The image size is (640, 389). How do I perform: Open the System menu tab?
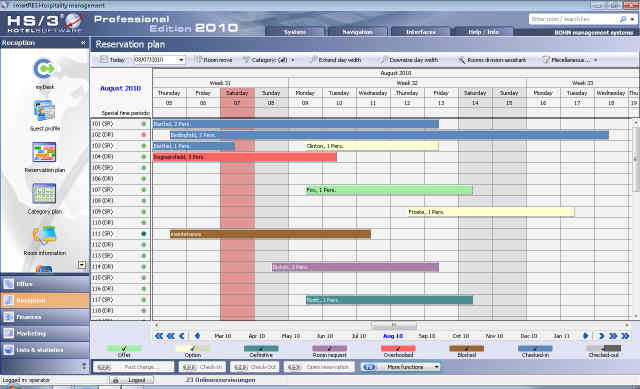tap(295, 32)
